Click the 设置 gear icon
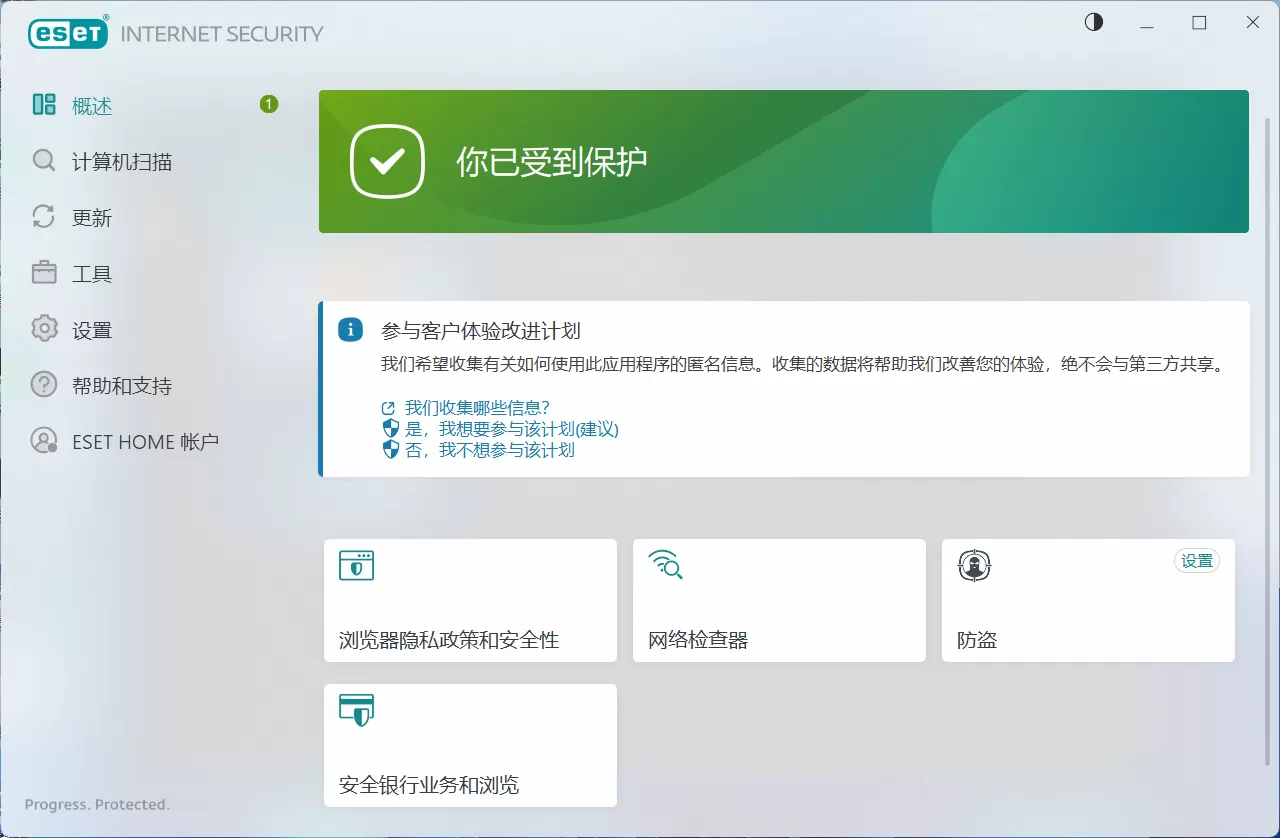This screenshot has width=1280, height=838. (44, 329)
